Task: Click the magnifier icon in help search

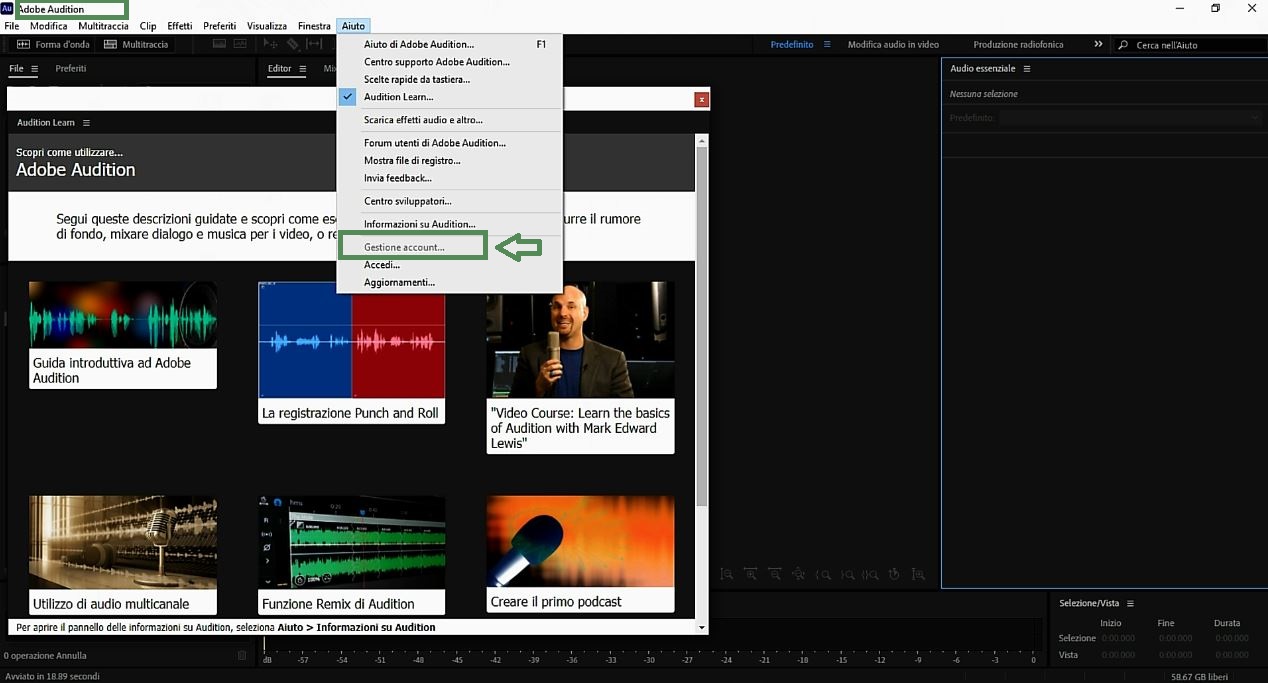Action: (x=1124, y=45)
